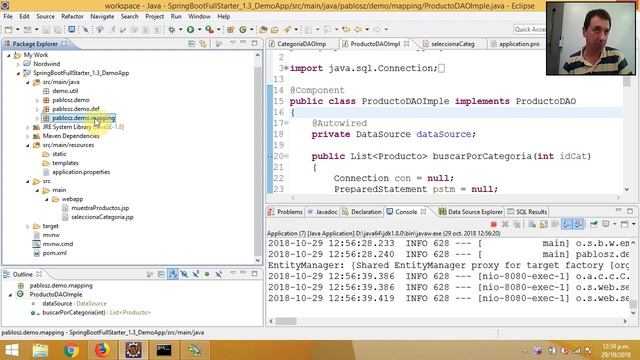Click the Last Edit Location toolbar icon
Screen dimensions: 640x360
tap(346, 29)
